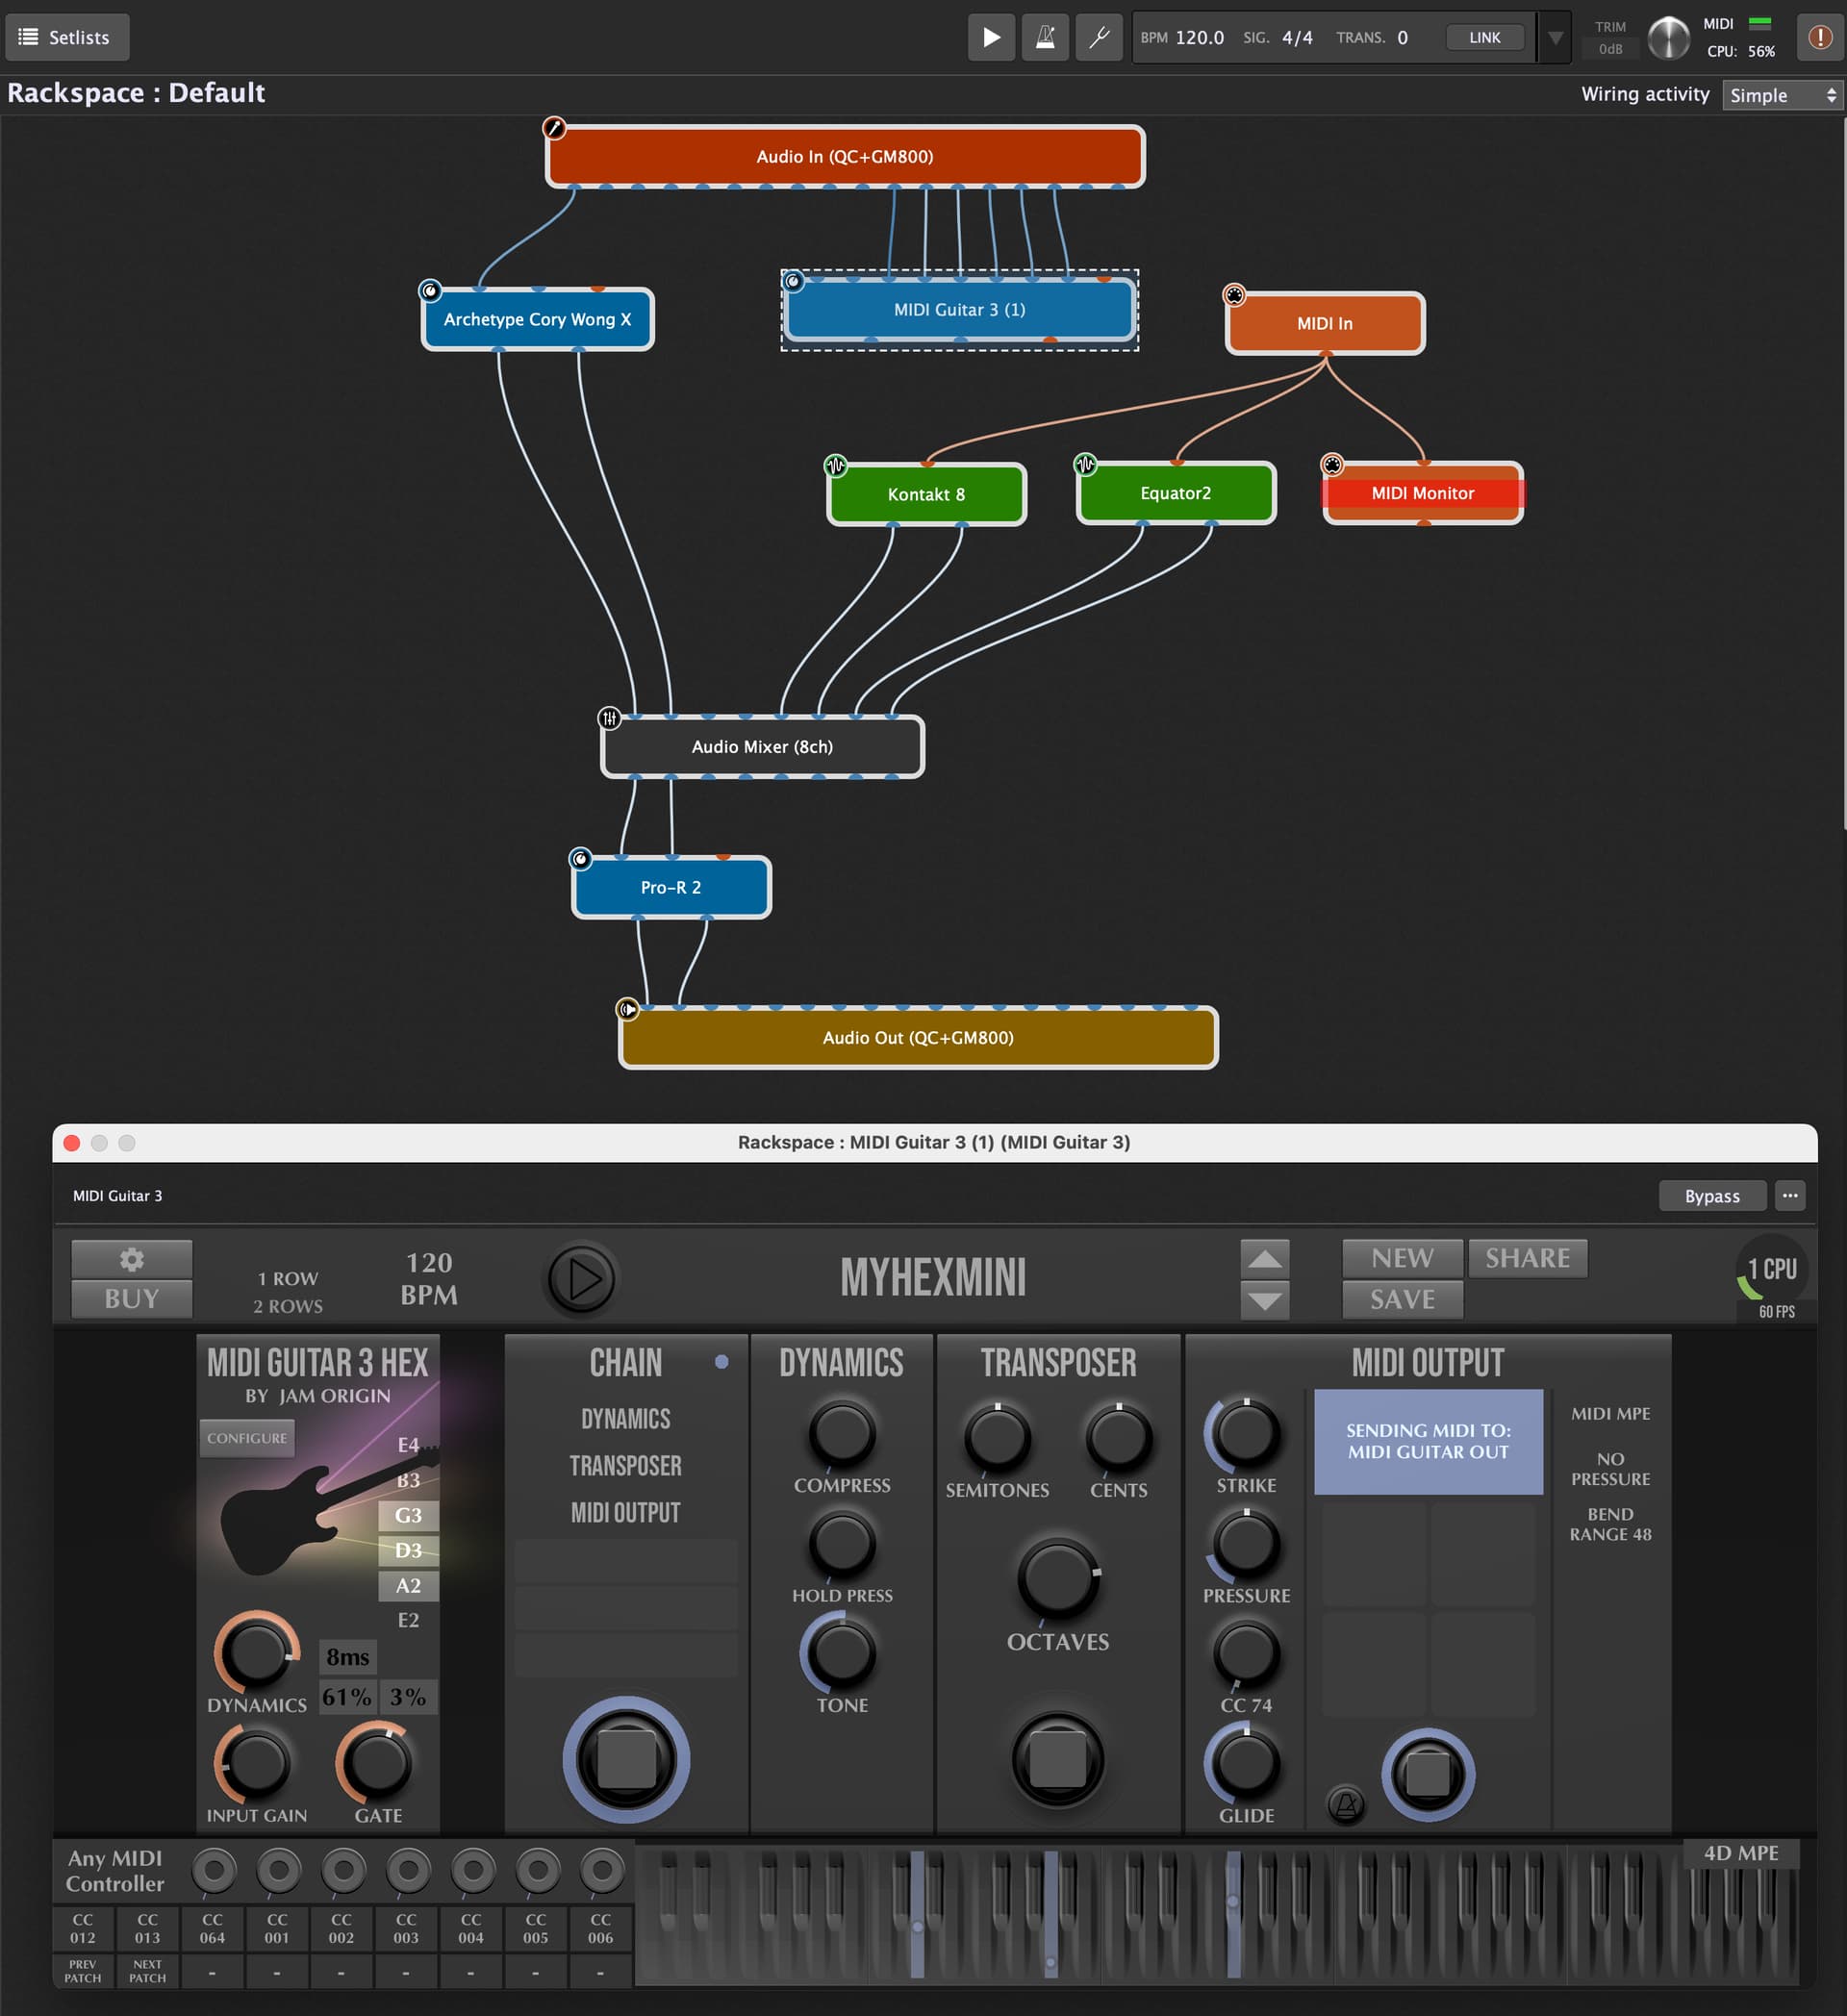1847x2016 pixels.
Task: Select MIDI OUTPUT in the CHAIN list
Action: [x=626, y=1513]
